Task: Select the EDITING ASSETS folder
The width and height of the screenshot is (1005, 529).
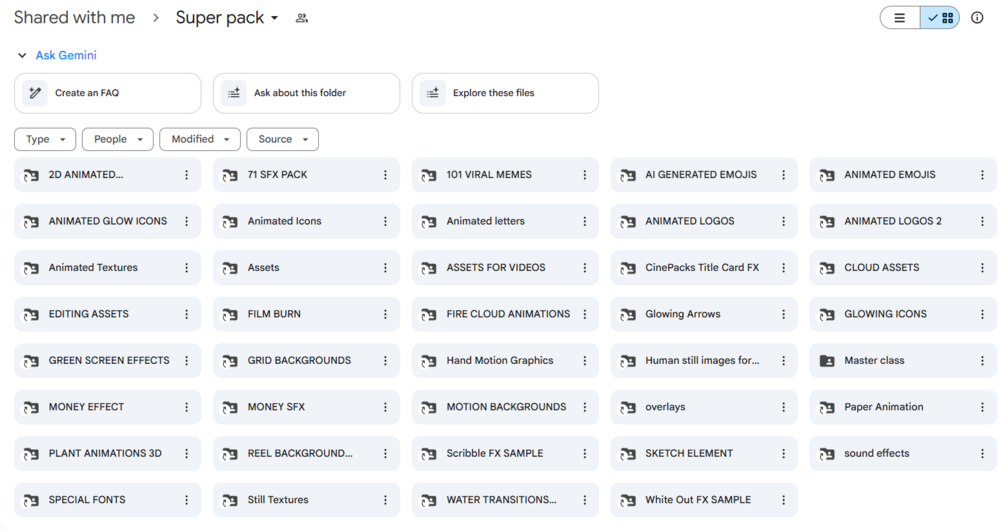Action: point(108,314)
